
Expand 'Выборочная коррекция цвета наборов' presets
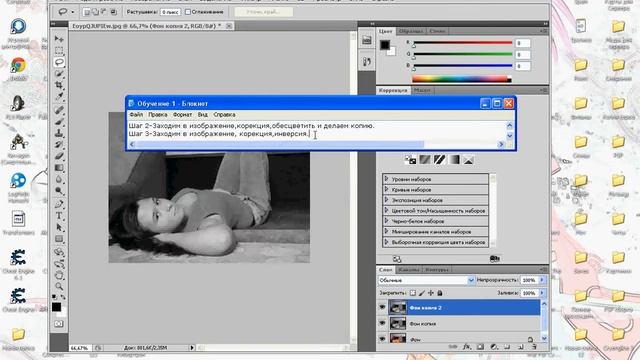[386, 242]
